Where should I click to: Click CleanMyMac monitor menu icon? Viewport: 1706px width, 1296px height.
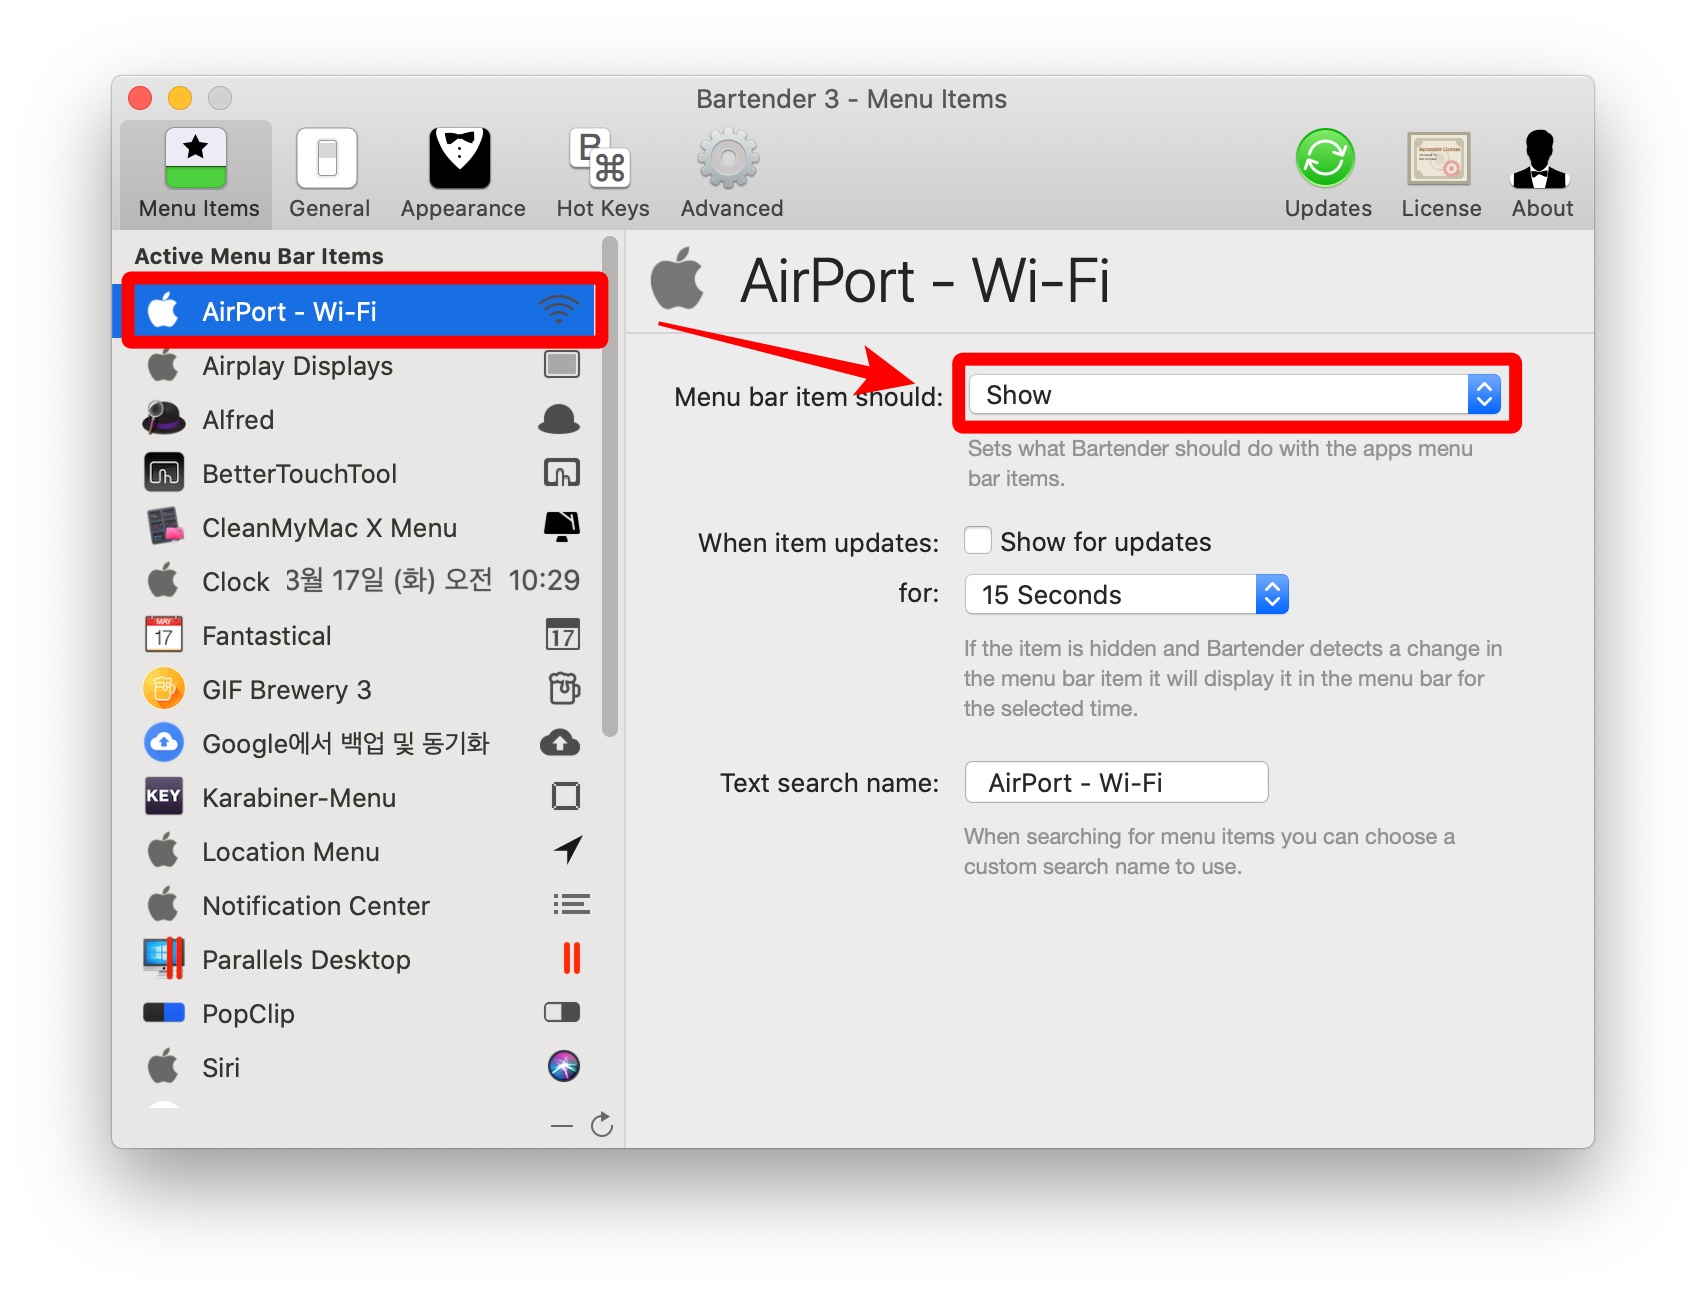pos(562,526)
